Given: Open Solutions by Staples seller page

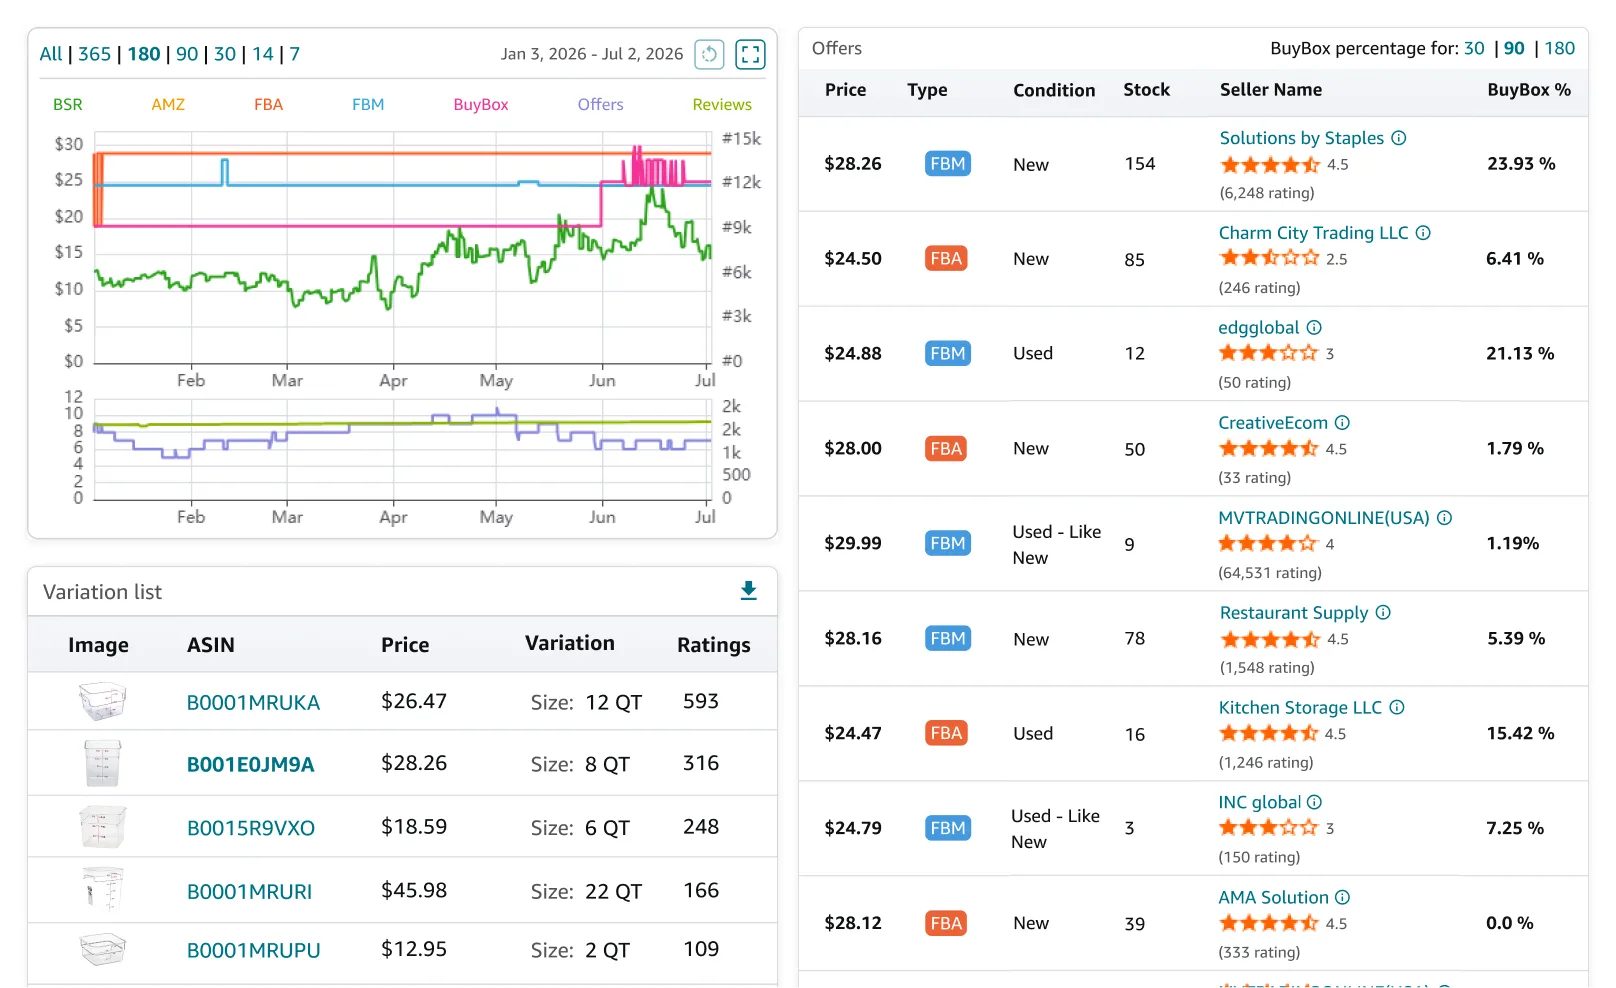Looking at the screenshot, I should click(1301, 138).
